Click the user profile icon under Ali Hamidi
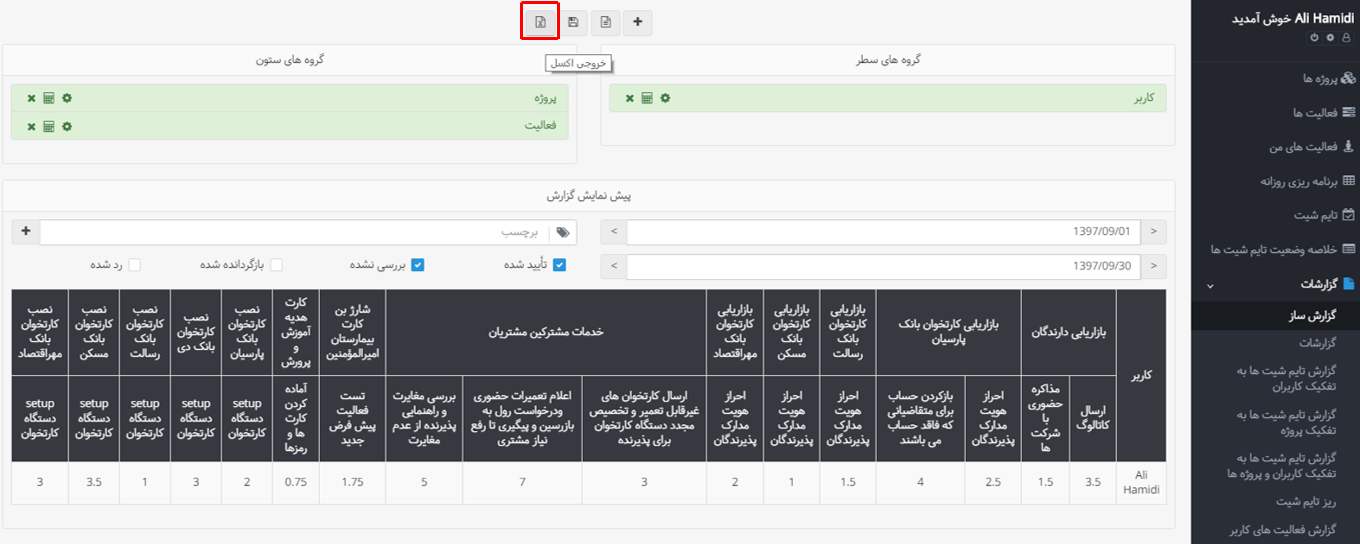The image size is (1360, 544). click(x=1344, y=37)
